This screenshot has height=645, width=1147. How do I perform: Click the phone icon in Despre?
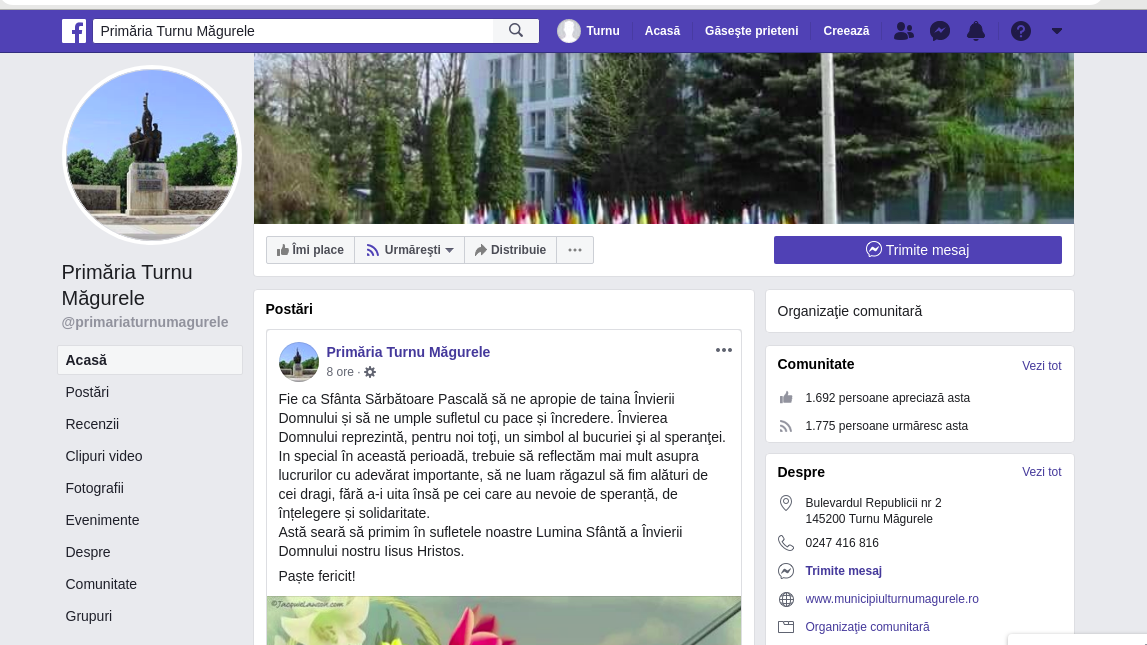click(x=786, y=543)
